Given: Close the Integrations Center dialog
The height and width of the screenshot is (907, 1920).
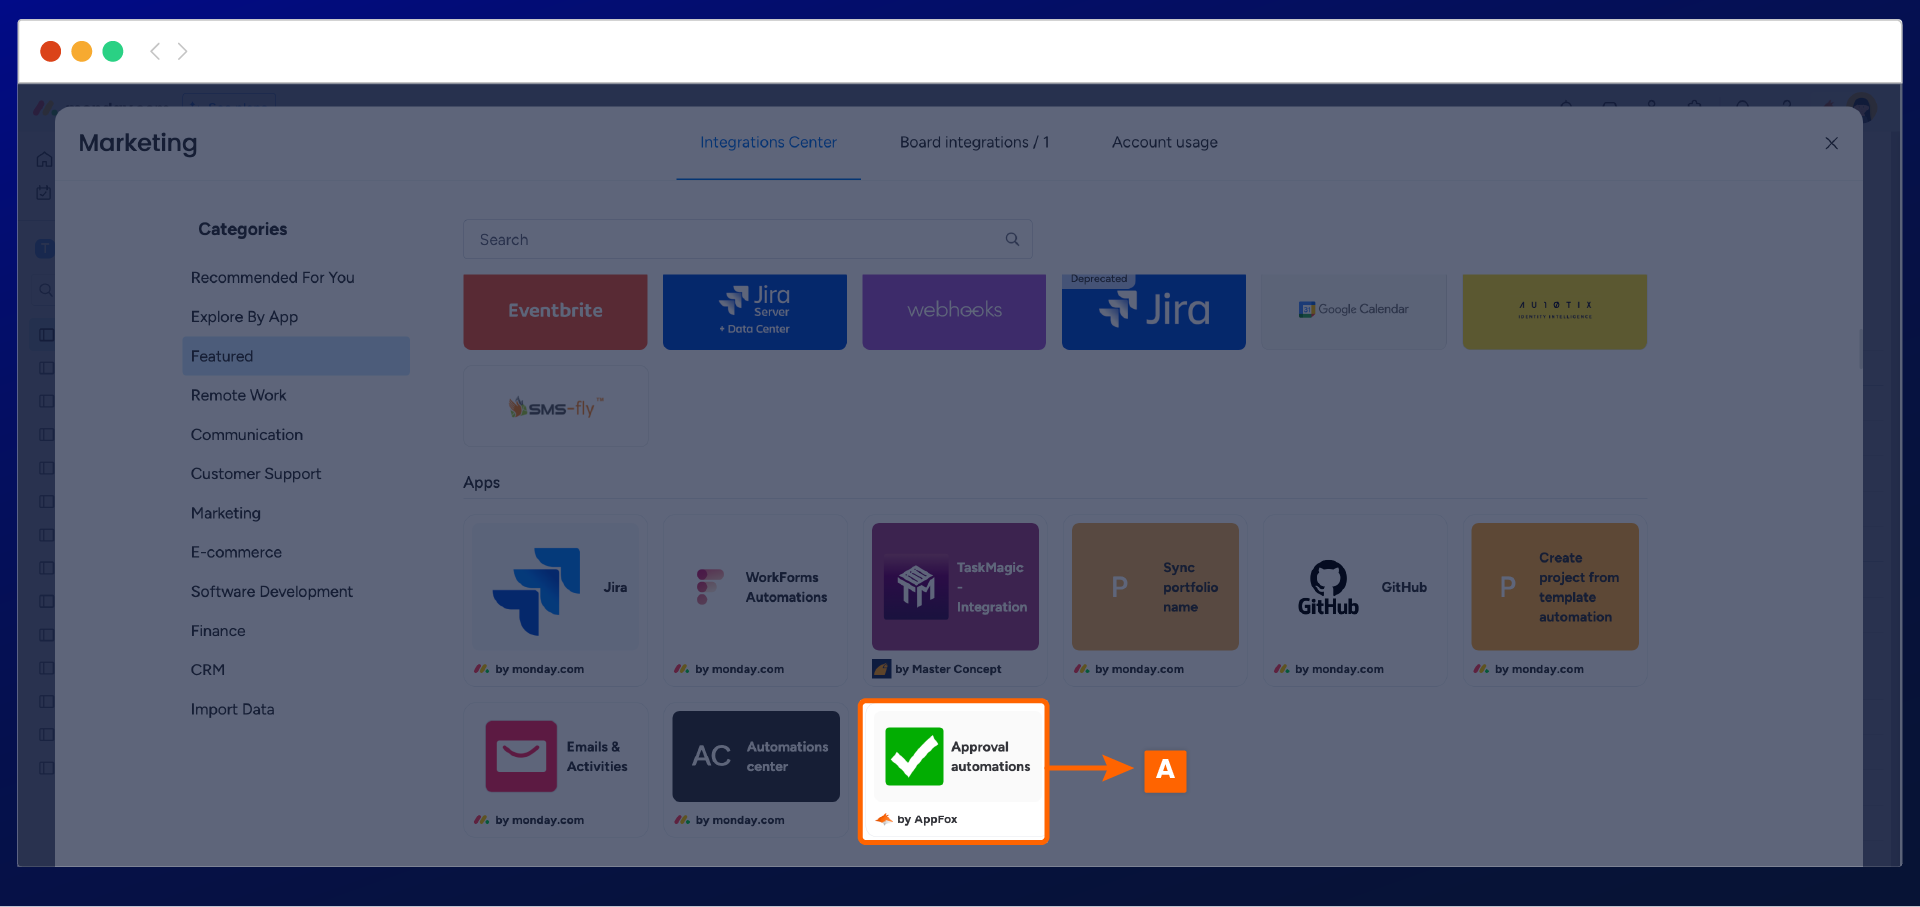Looking at the screenshot, I should 1831,143.
